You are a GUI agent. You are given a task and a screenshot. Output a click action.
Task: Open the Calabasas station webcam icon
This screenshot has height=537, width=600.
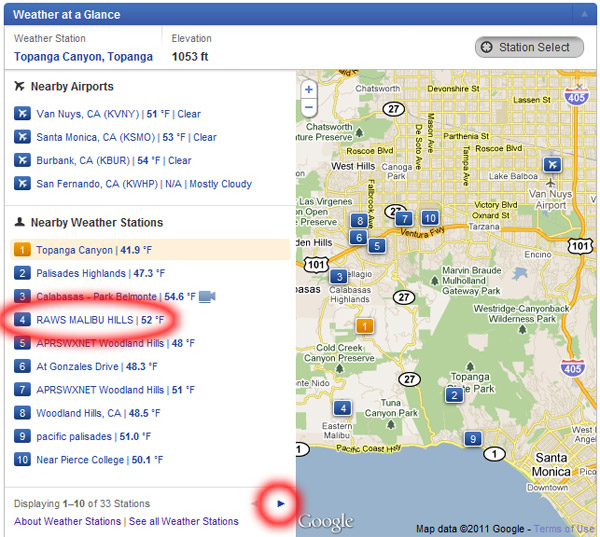(207, 297)
